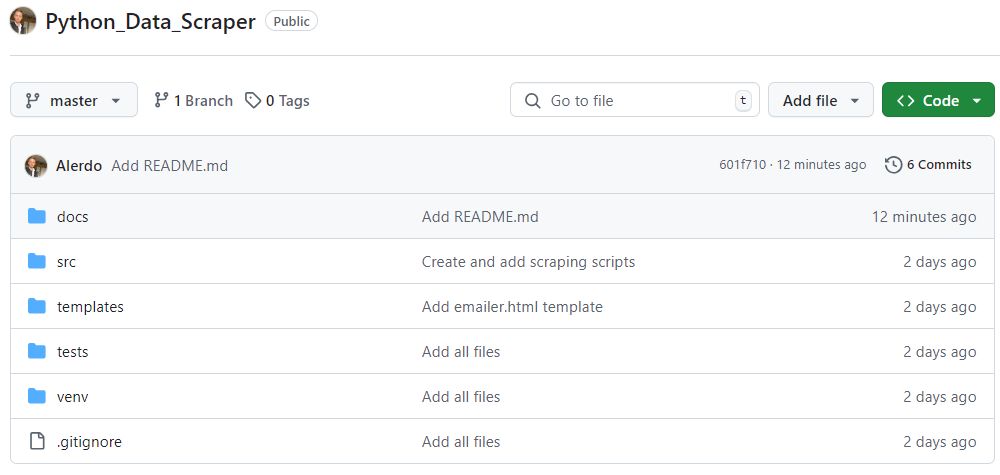Open the 1 Branch link
The image size is (1000, 475).
(193, 101)
